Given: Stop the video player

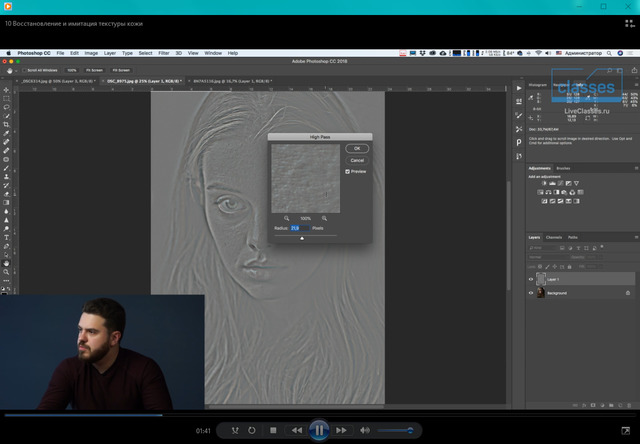Looking at the screenshot, I should pyautogui.click(x=272, y=430).
